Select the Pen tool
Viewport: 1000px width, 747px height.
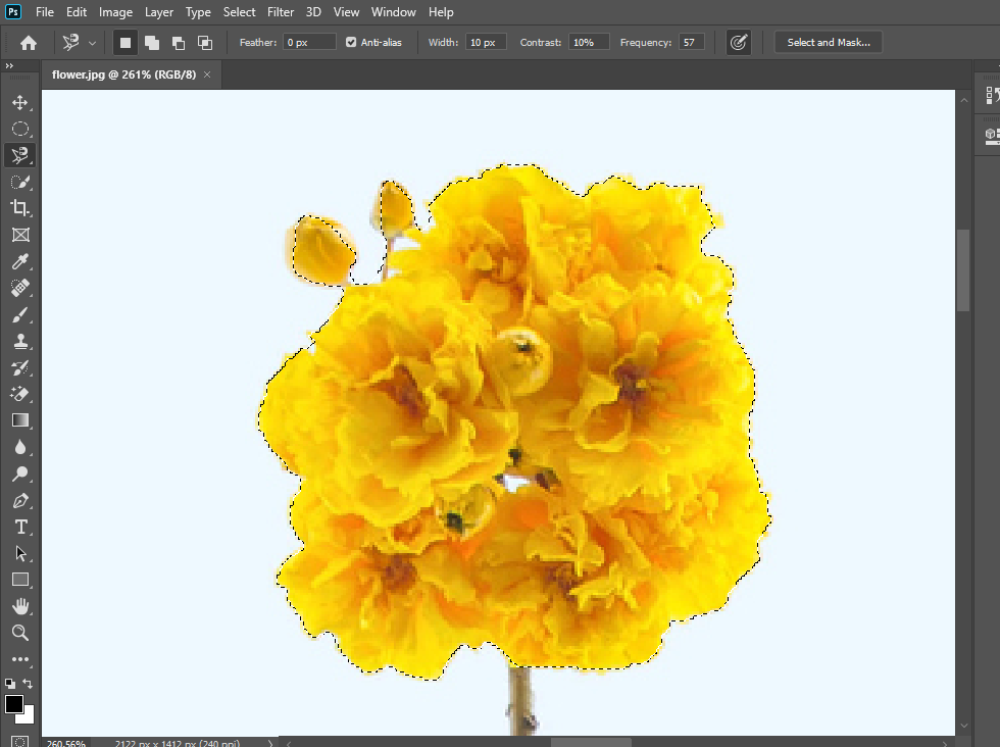click(20, 500)
